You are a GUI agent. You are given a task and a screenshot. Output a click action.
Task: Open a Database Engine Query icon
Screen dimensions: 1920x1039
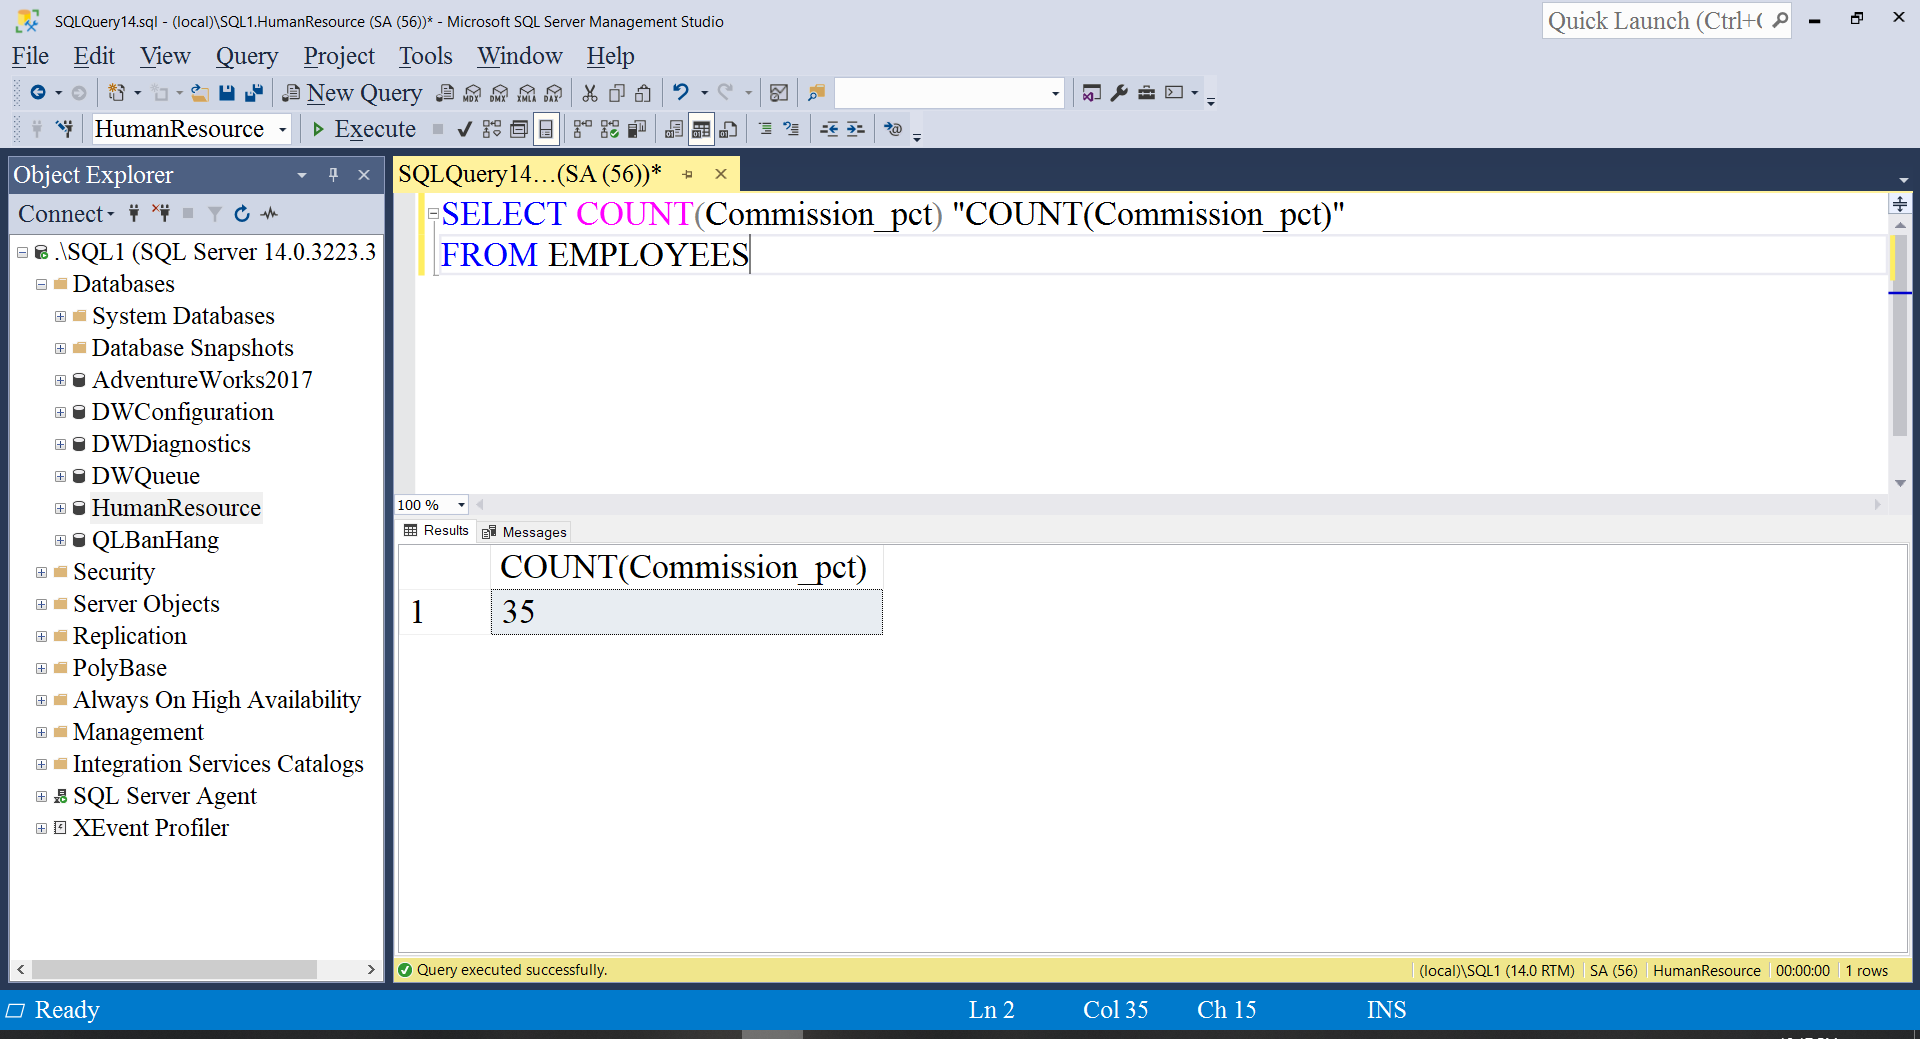click(x=446, y=93)
